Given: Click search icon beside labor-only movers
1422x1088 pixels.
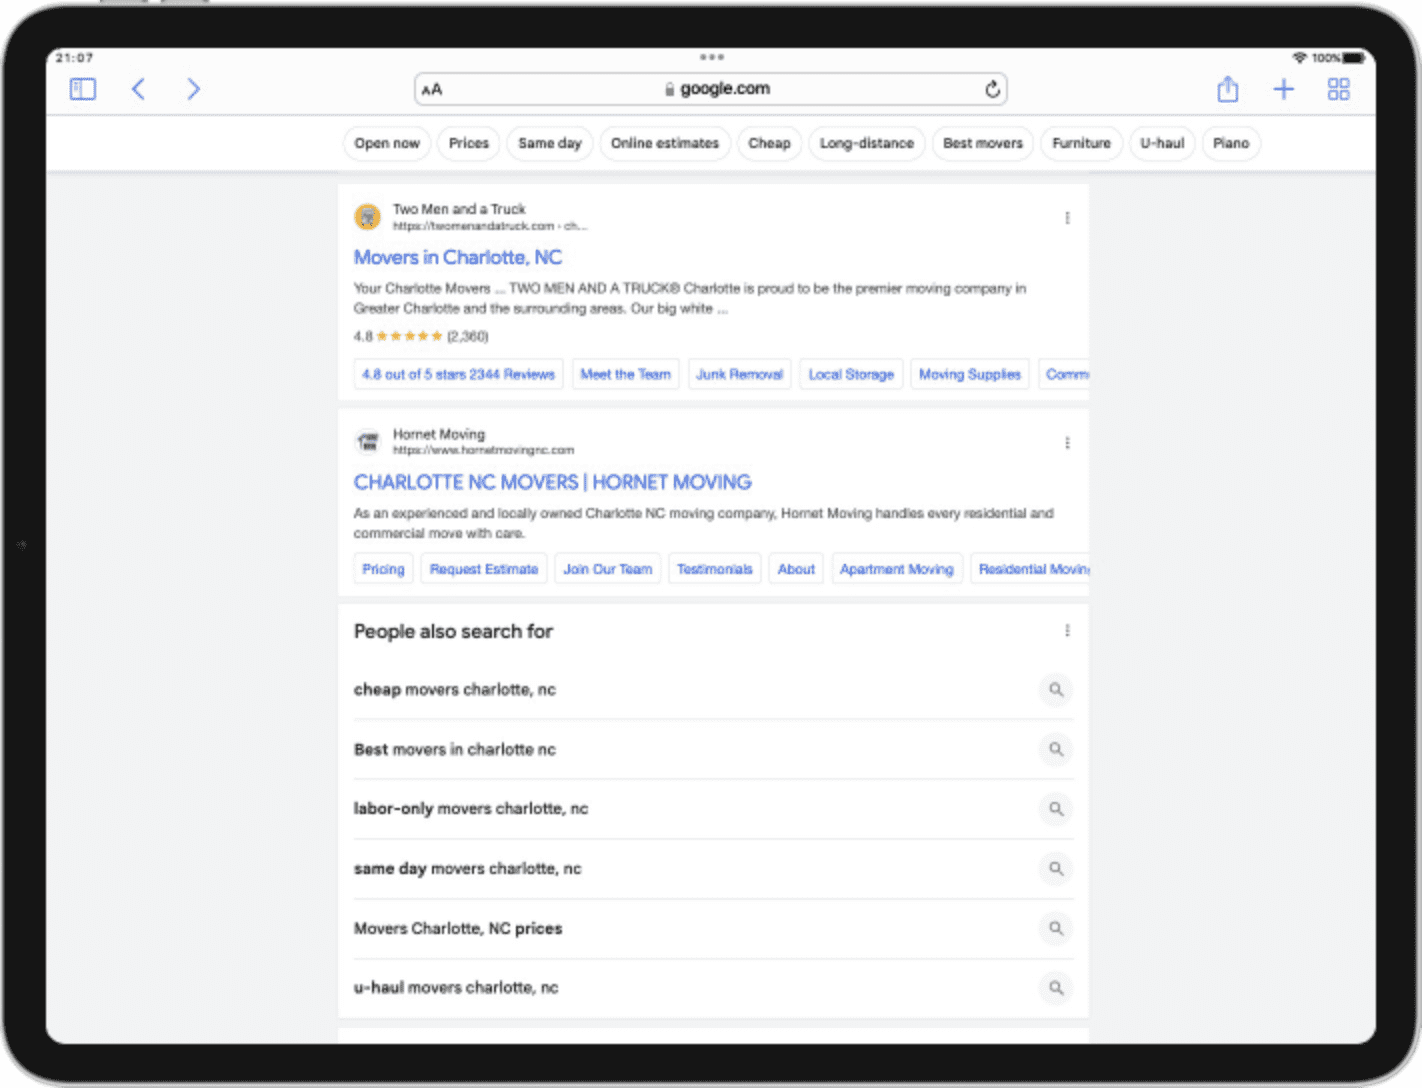Looking at the screenshot, I should 1055,808.
